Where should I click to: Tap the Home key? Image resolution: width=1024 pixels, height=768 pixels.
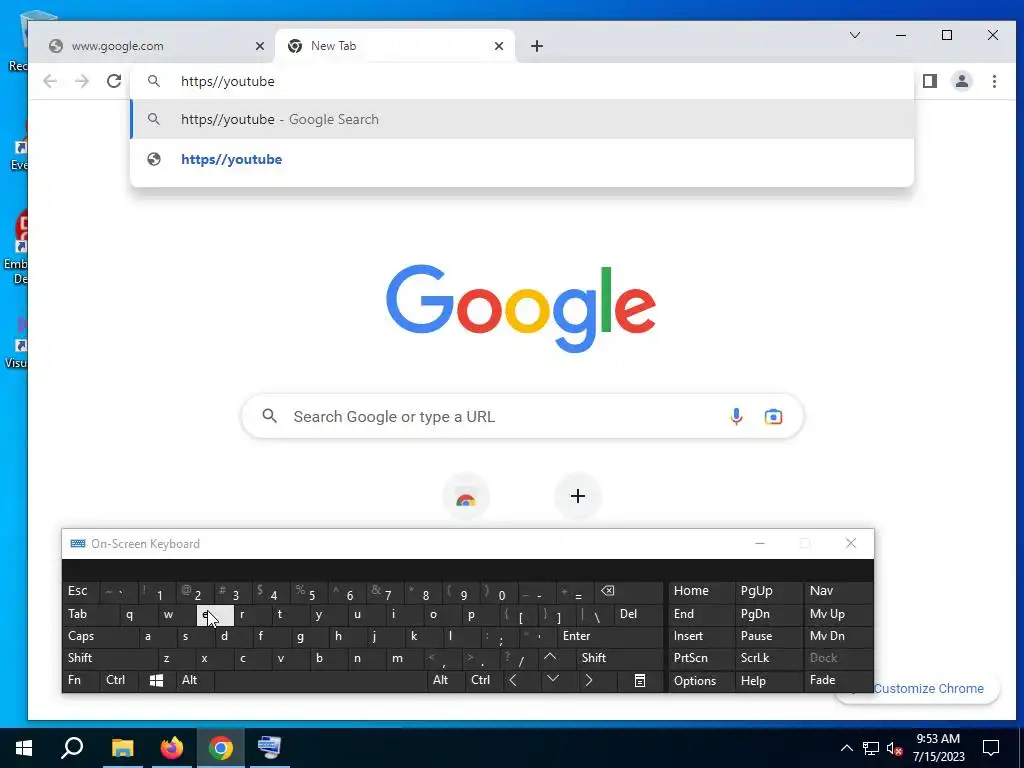701,590
